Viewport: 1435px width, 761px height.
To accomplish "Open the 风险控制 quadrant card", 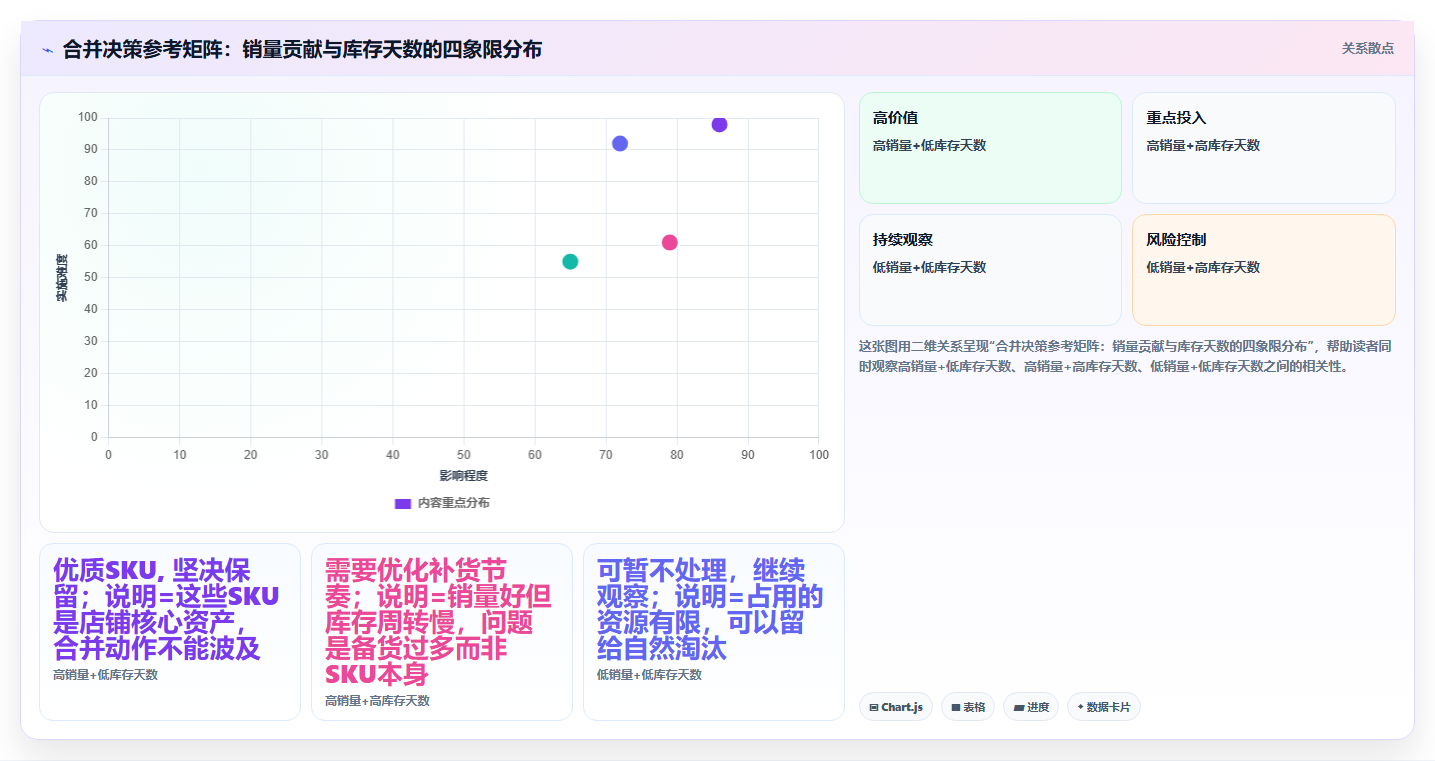I will point(1263,270).
